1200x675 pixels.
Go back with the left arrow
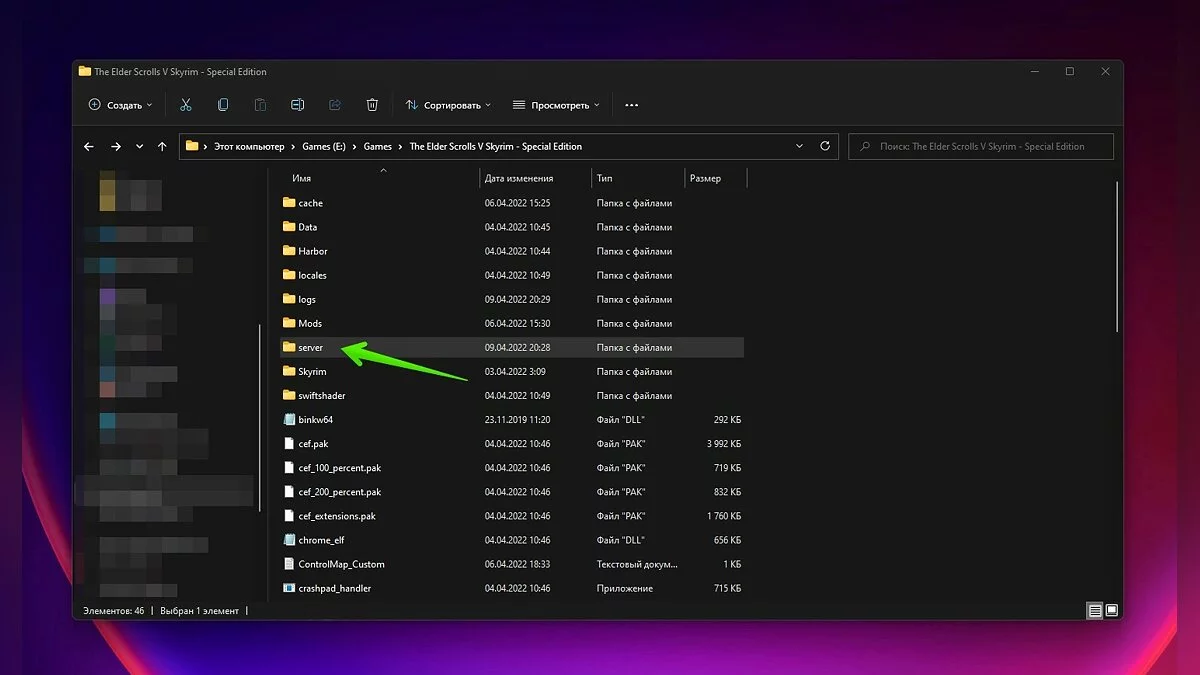[89, 146]
